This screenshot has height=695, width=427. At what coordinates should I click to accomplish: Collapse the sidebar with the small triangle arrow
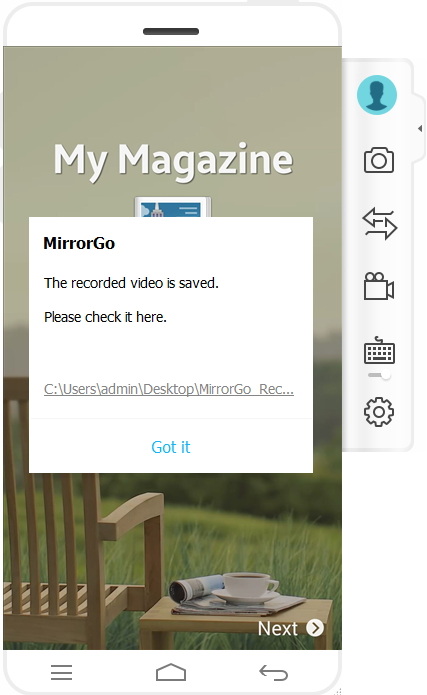420,129
